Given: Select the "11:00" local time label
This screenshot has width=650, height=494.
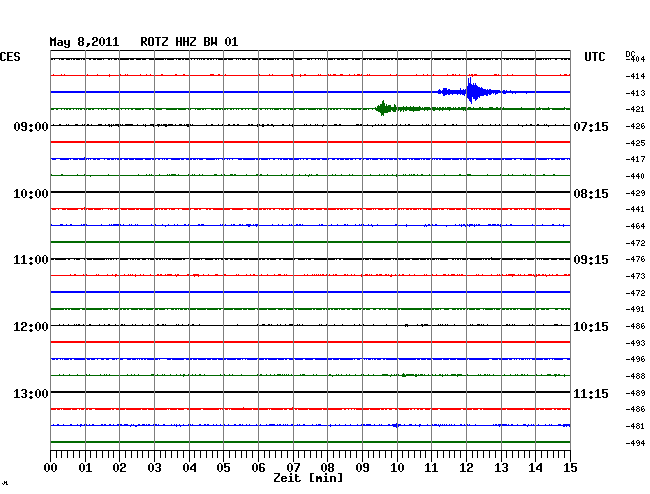Looking at the screenshot, I should 31,260.
